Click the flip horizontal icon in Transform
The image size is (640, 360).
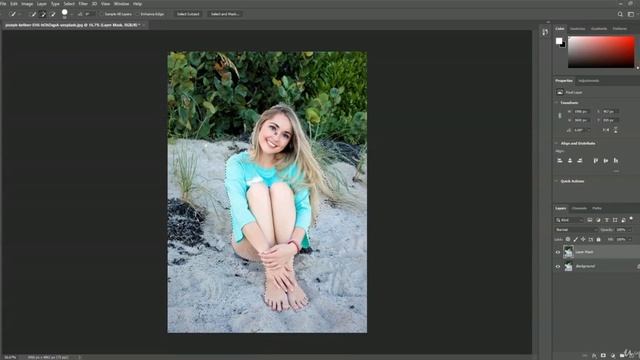click(x=606, y=130)
